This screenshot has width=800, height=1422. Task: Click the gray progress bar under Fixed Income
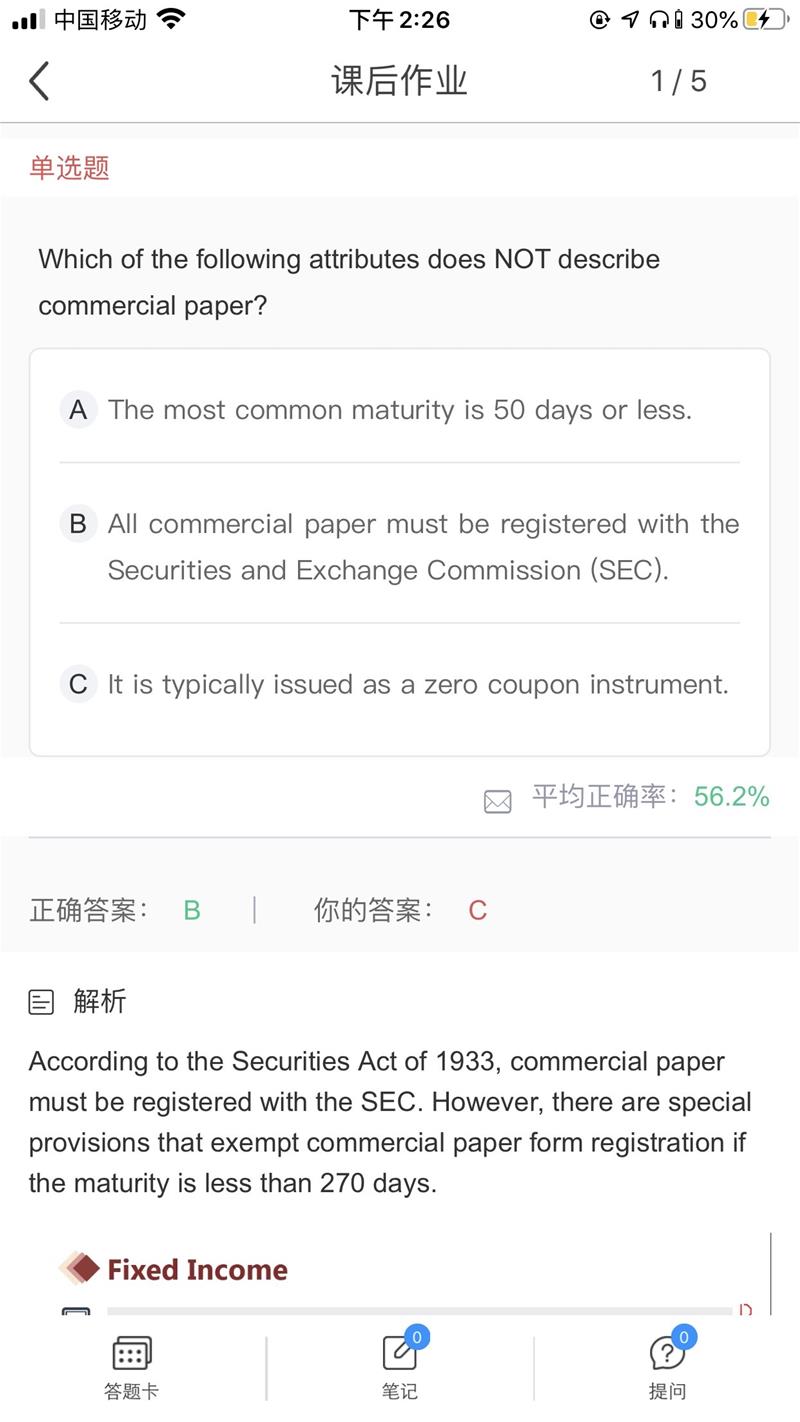pyautogui.click(x=420, y=1310)
